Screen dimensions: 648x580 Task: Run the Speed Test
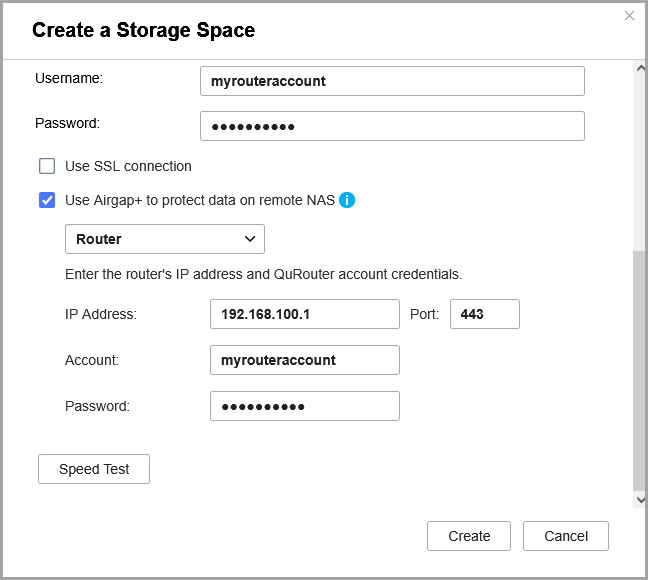[x=94, y=469]
